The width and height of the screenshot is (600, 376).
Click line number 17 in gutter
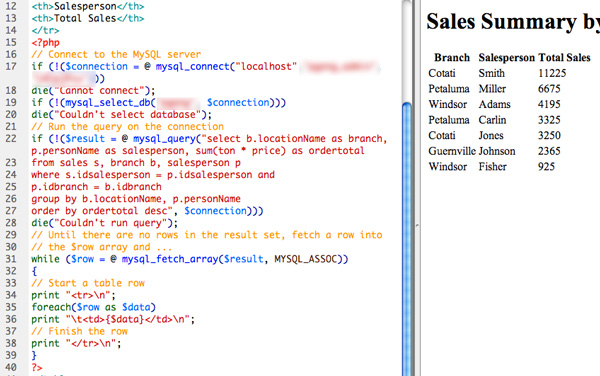[11, 67]
